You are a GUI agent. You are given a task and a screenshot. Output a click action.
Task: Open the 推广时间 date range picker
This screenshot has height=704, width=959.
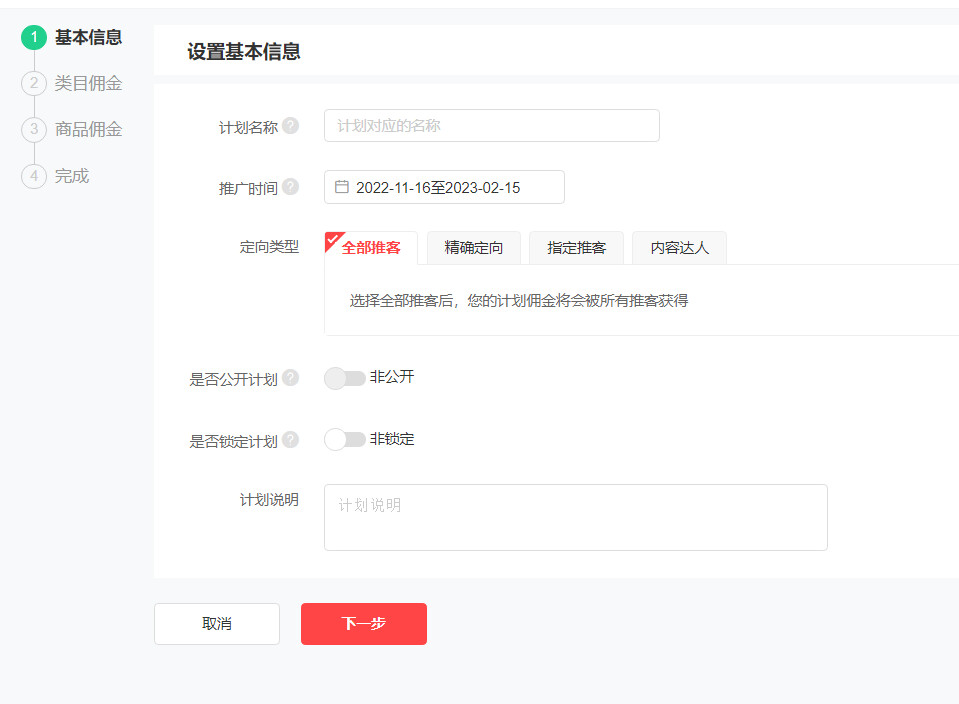coord(444,187)
